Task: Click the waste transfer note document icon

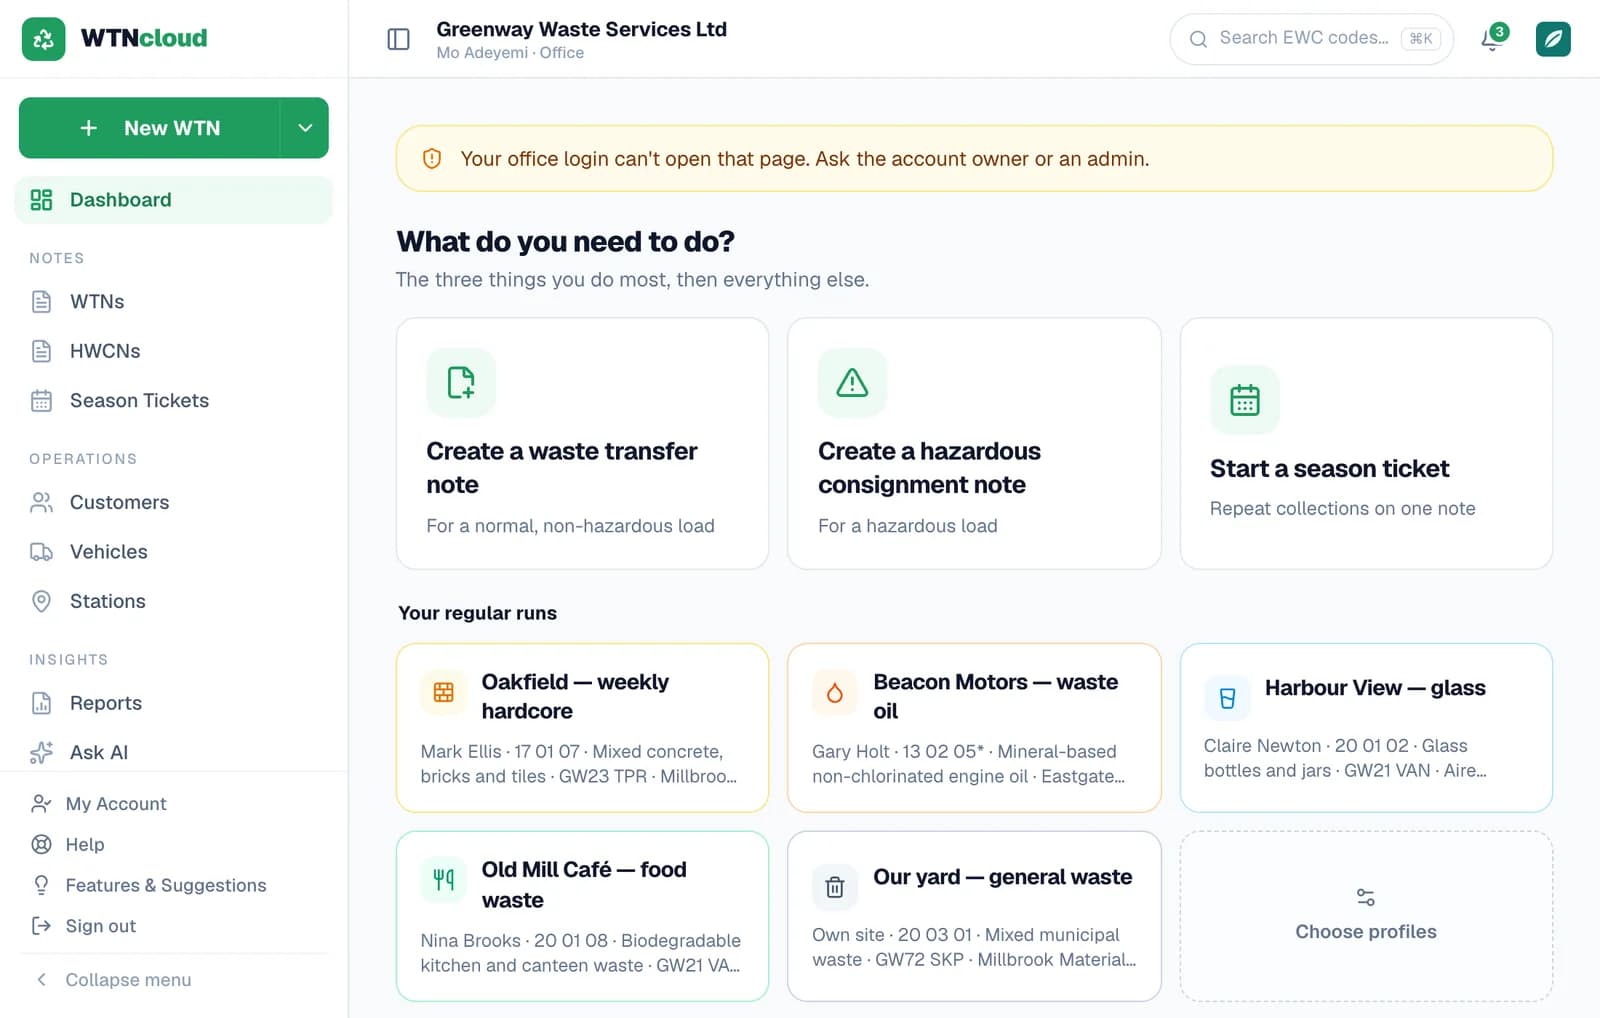Action: (x=461, y=382)
